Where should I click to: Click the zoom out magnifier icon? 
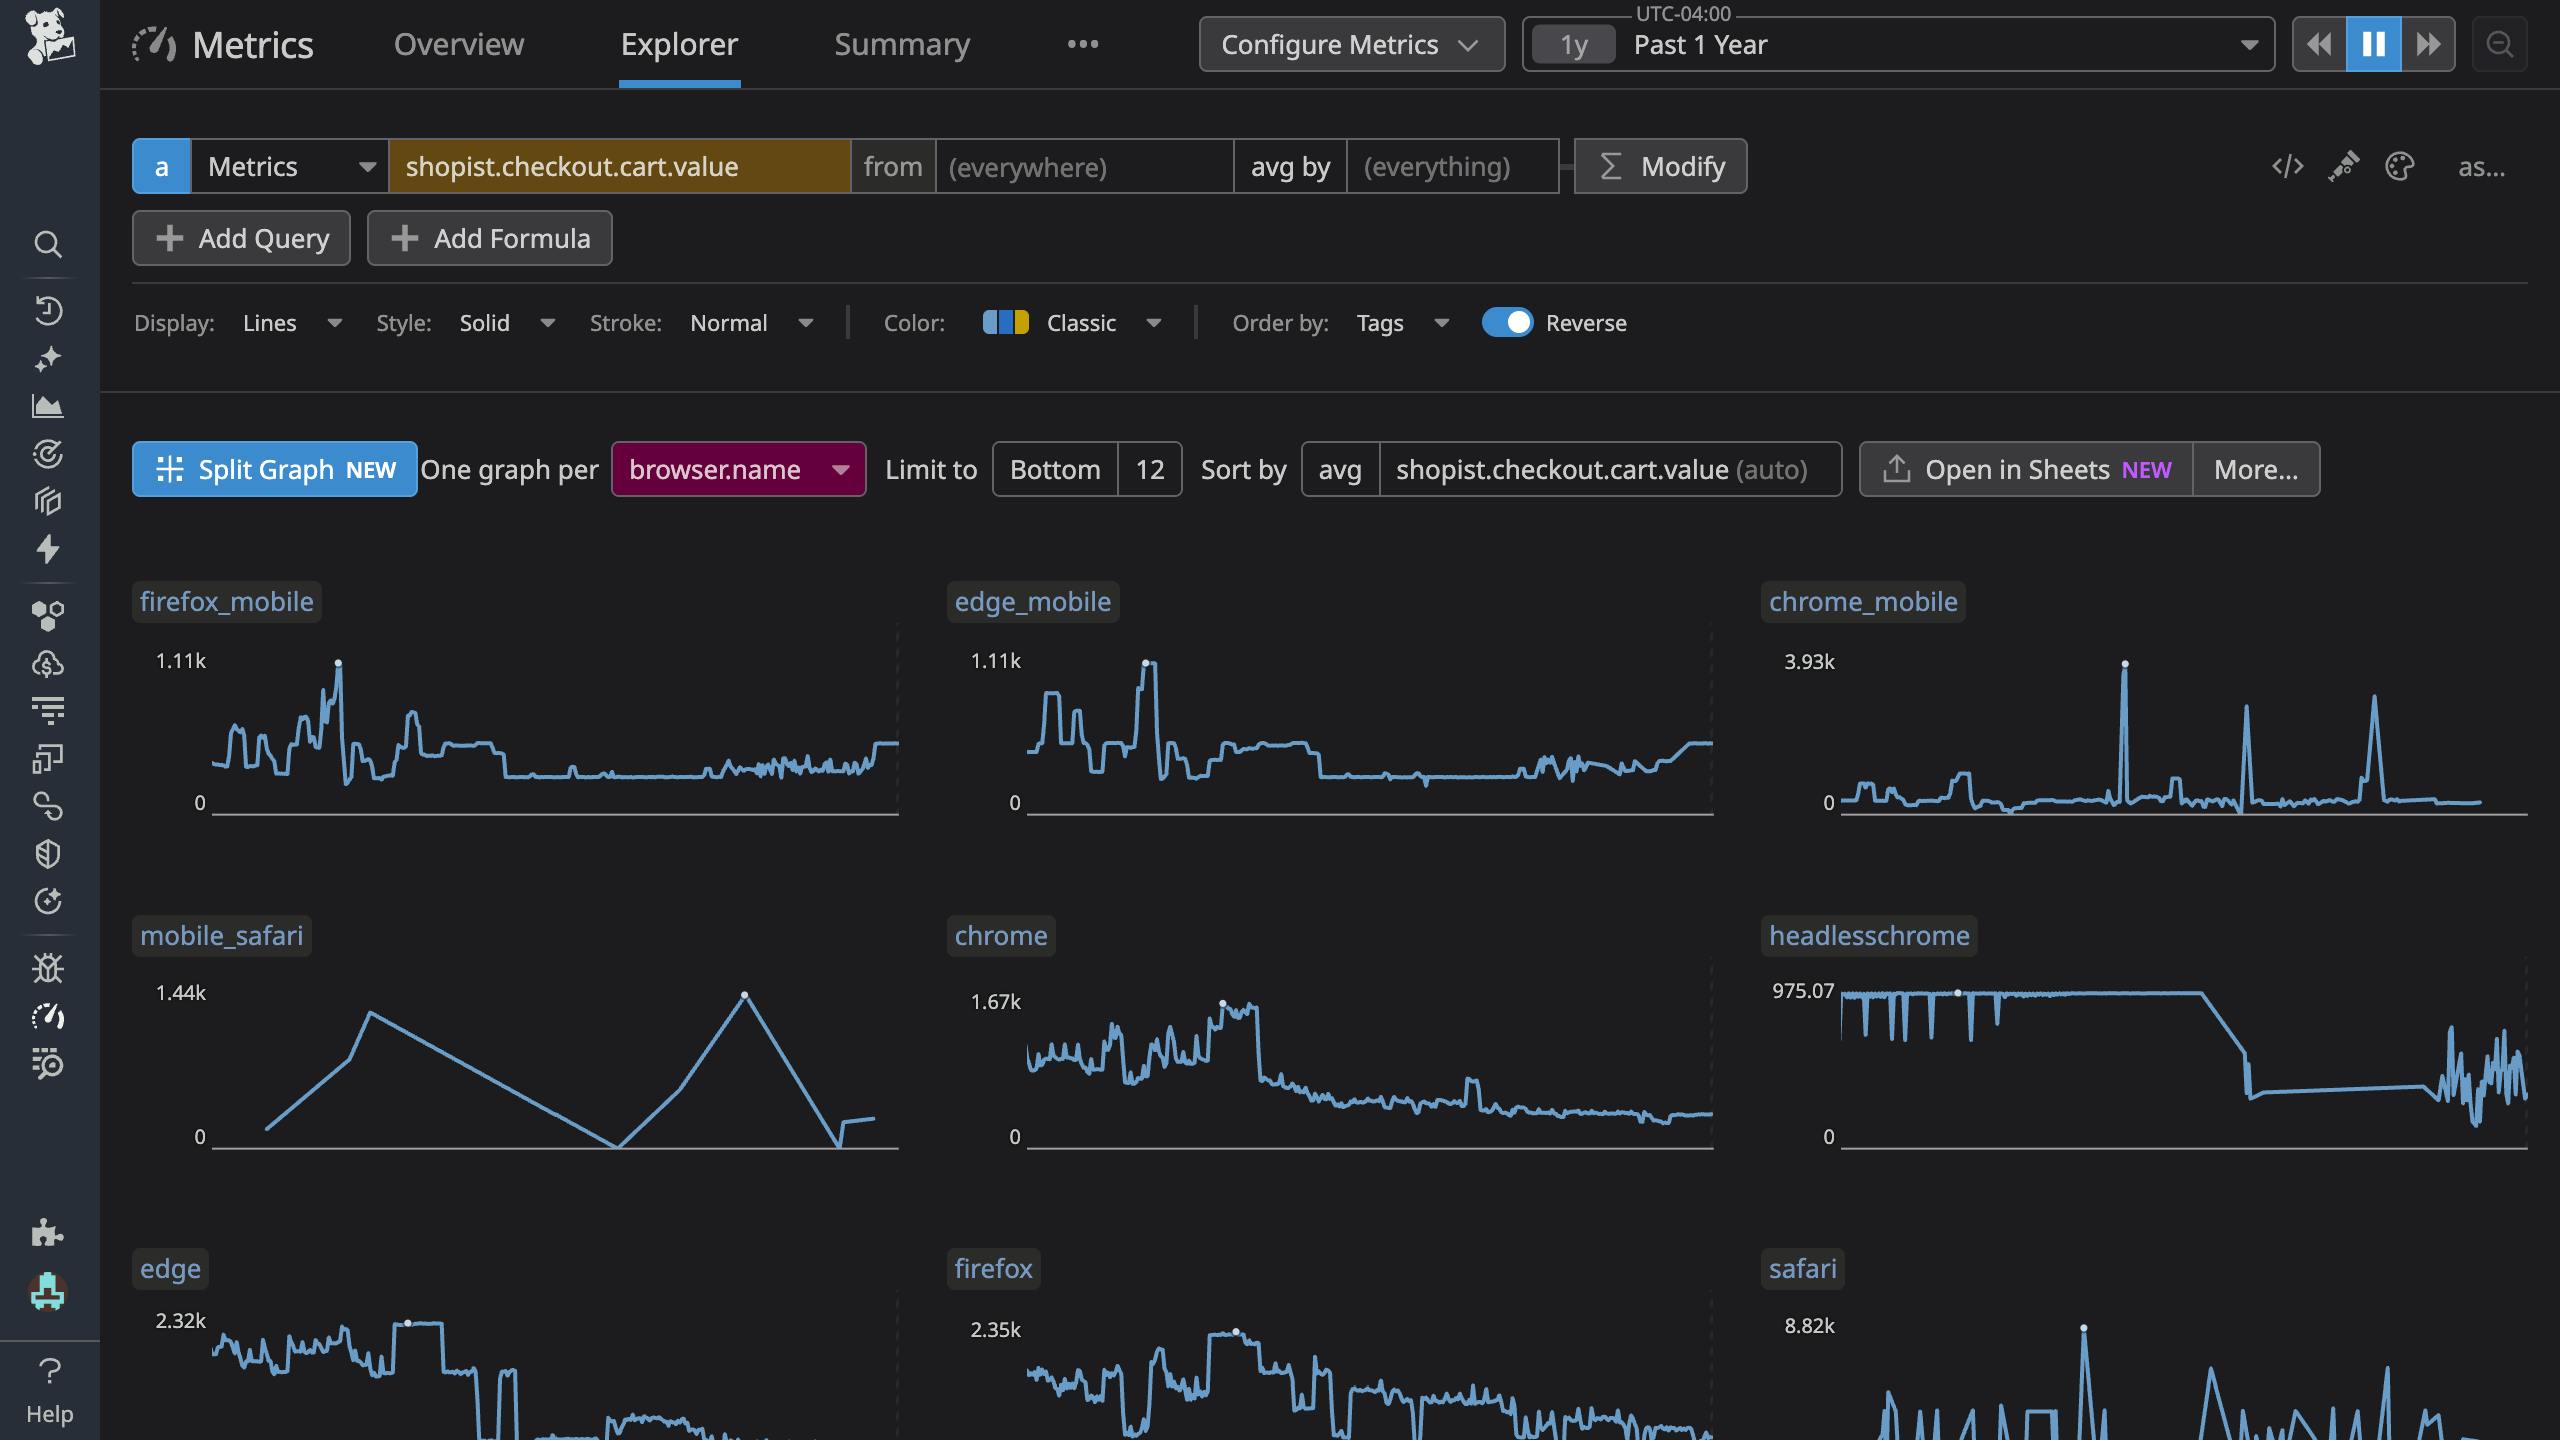coord(2499,44)
